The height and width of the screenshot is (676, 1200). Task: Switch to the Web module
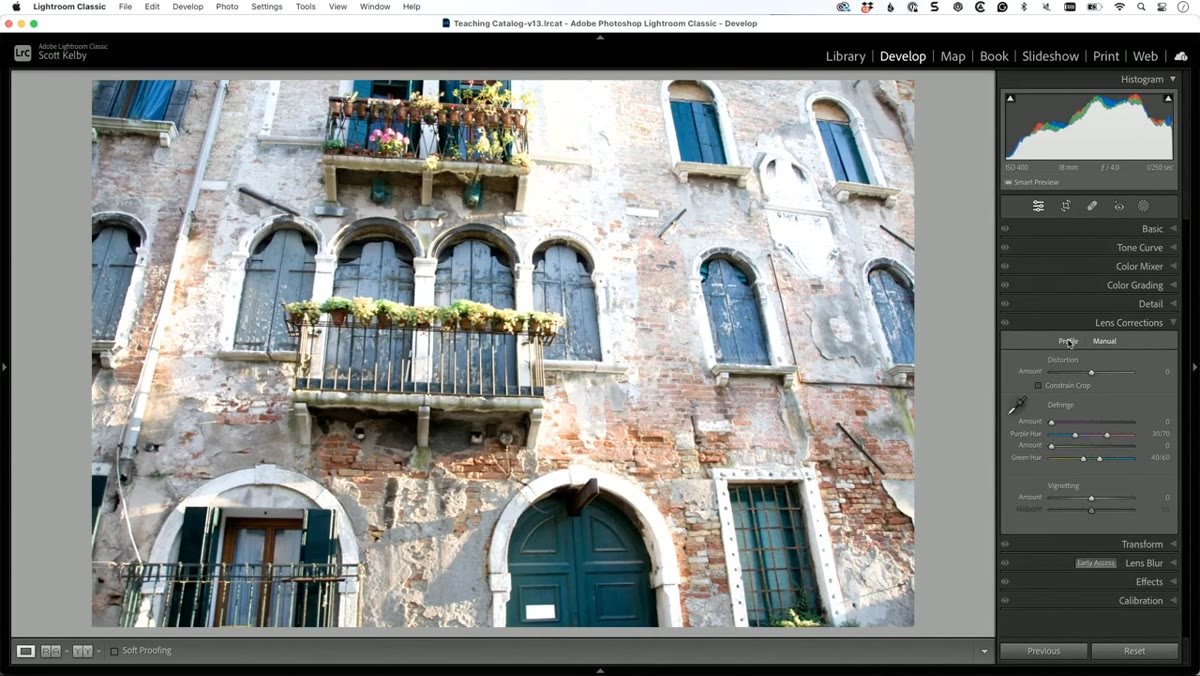1145,57
